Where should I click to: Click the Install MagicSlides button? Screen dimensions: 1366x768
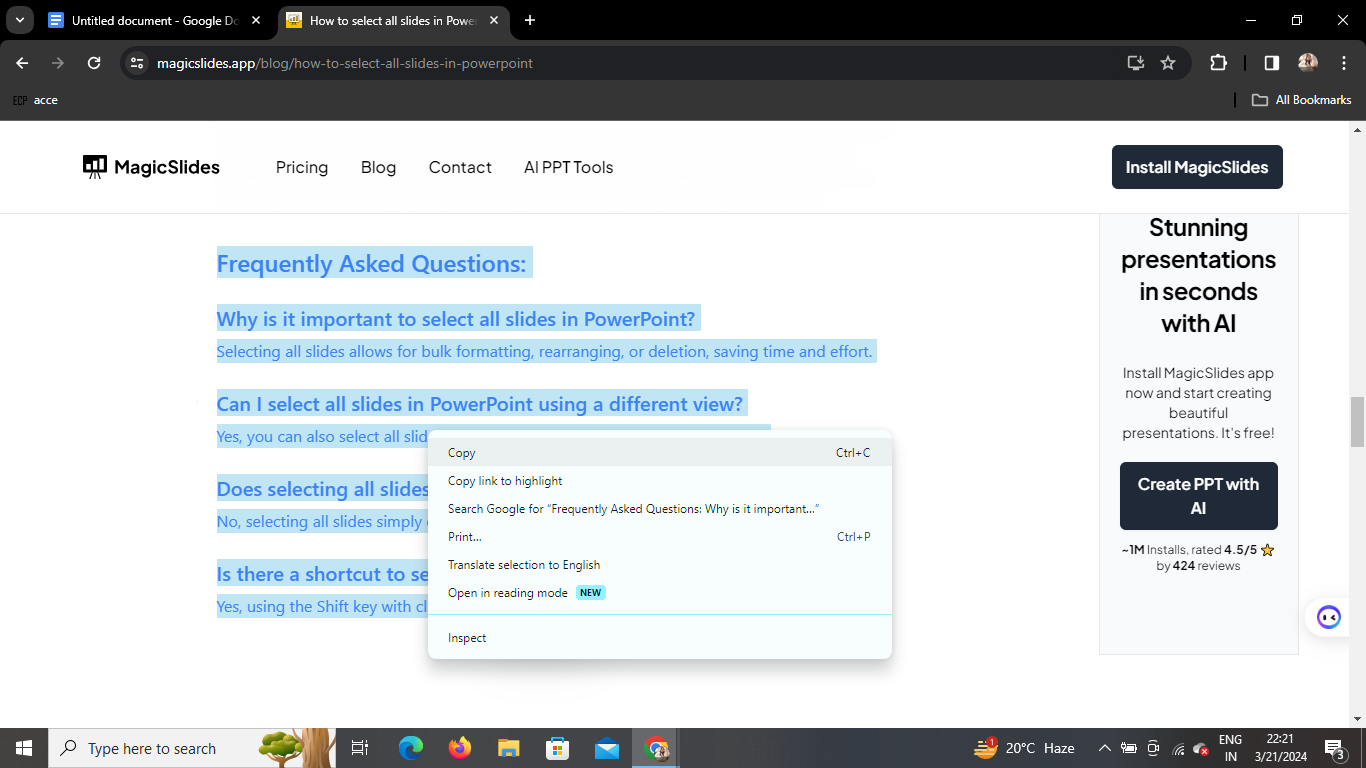click(1197, 167)
